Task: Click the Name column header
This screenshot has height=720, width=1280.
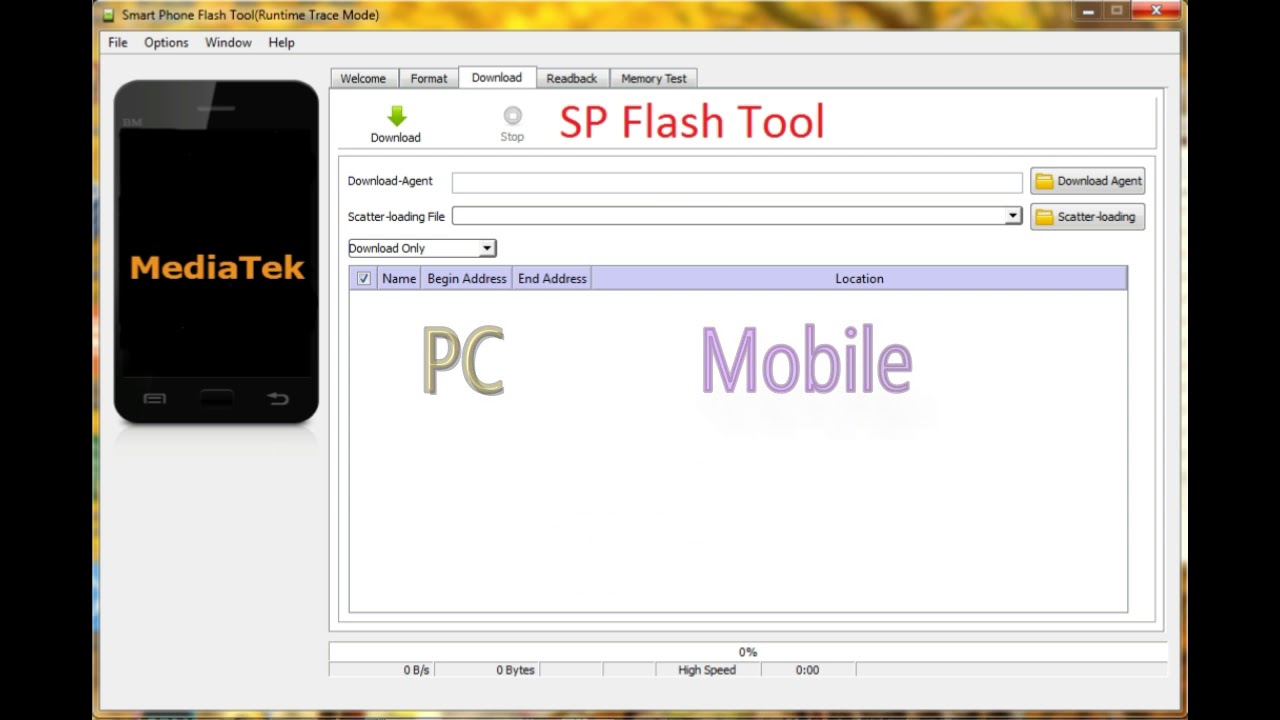Action: tap(399, 279)
